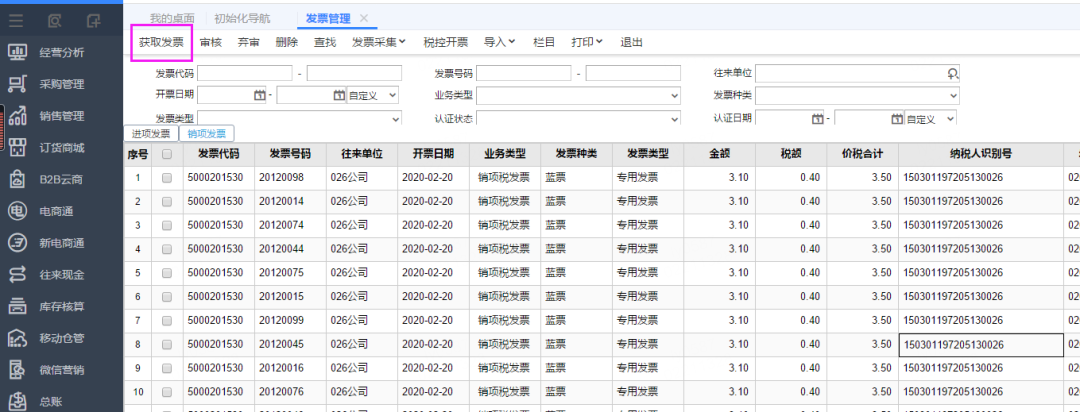Close the 发票管理 tab
Image resolution: width=1080 pixels, height=412 pixels.
coord(364,18)
